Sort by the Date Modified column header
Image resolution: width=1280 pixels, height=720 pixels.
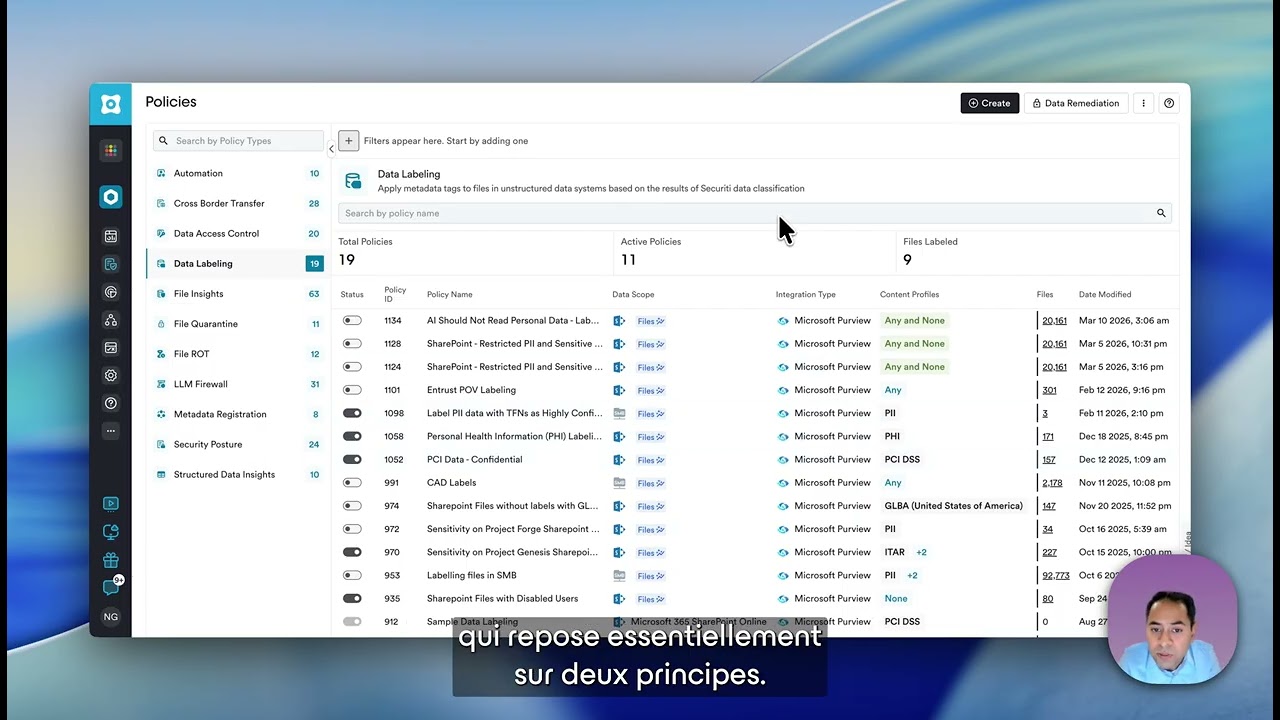click(x=1105, y=294)
